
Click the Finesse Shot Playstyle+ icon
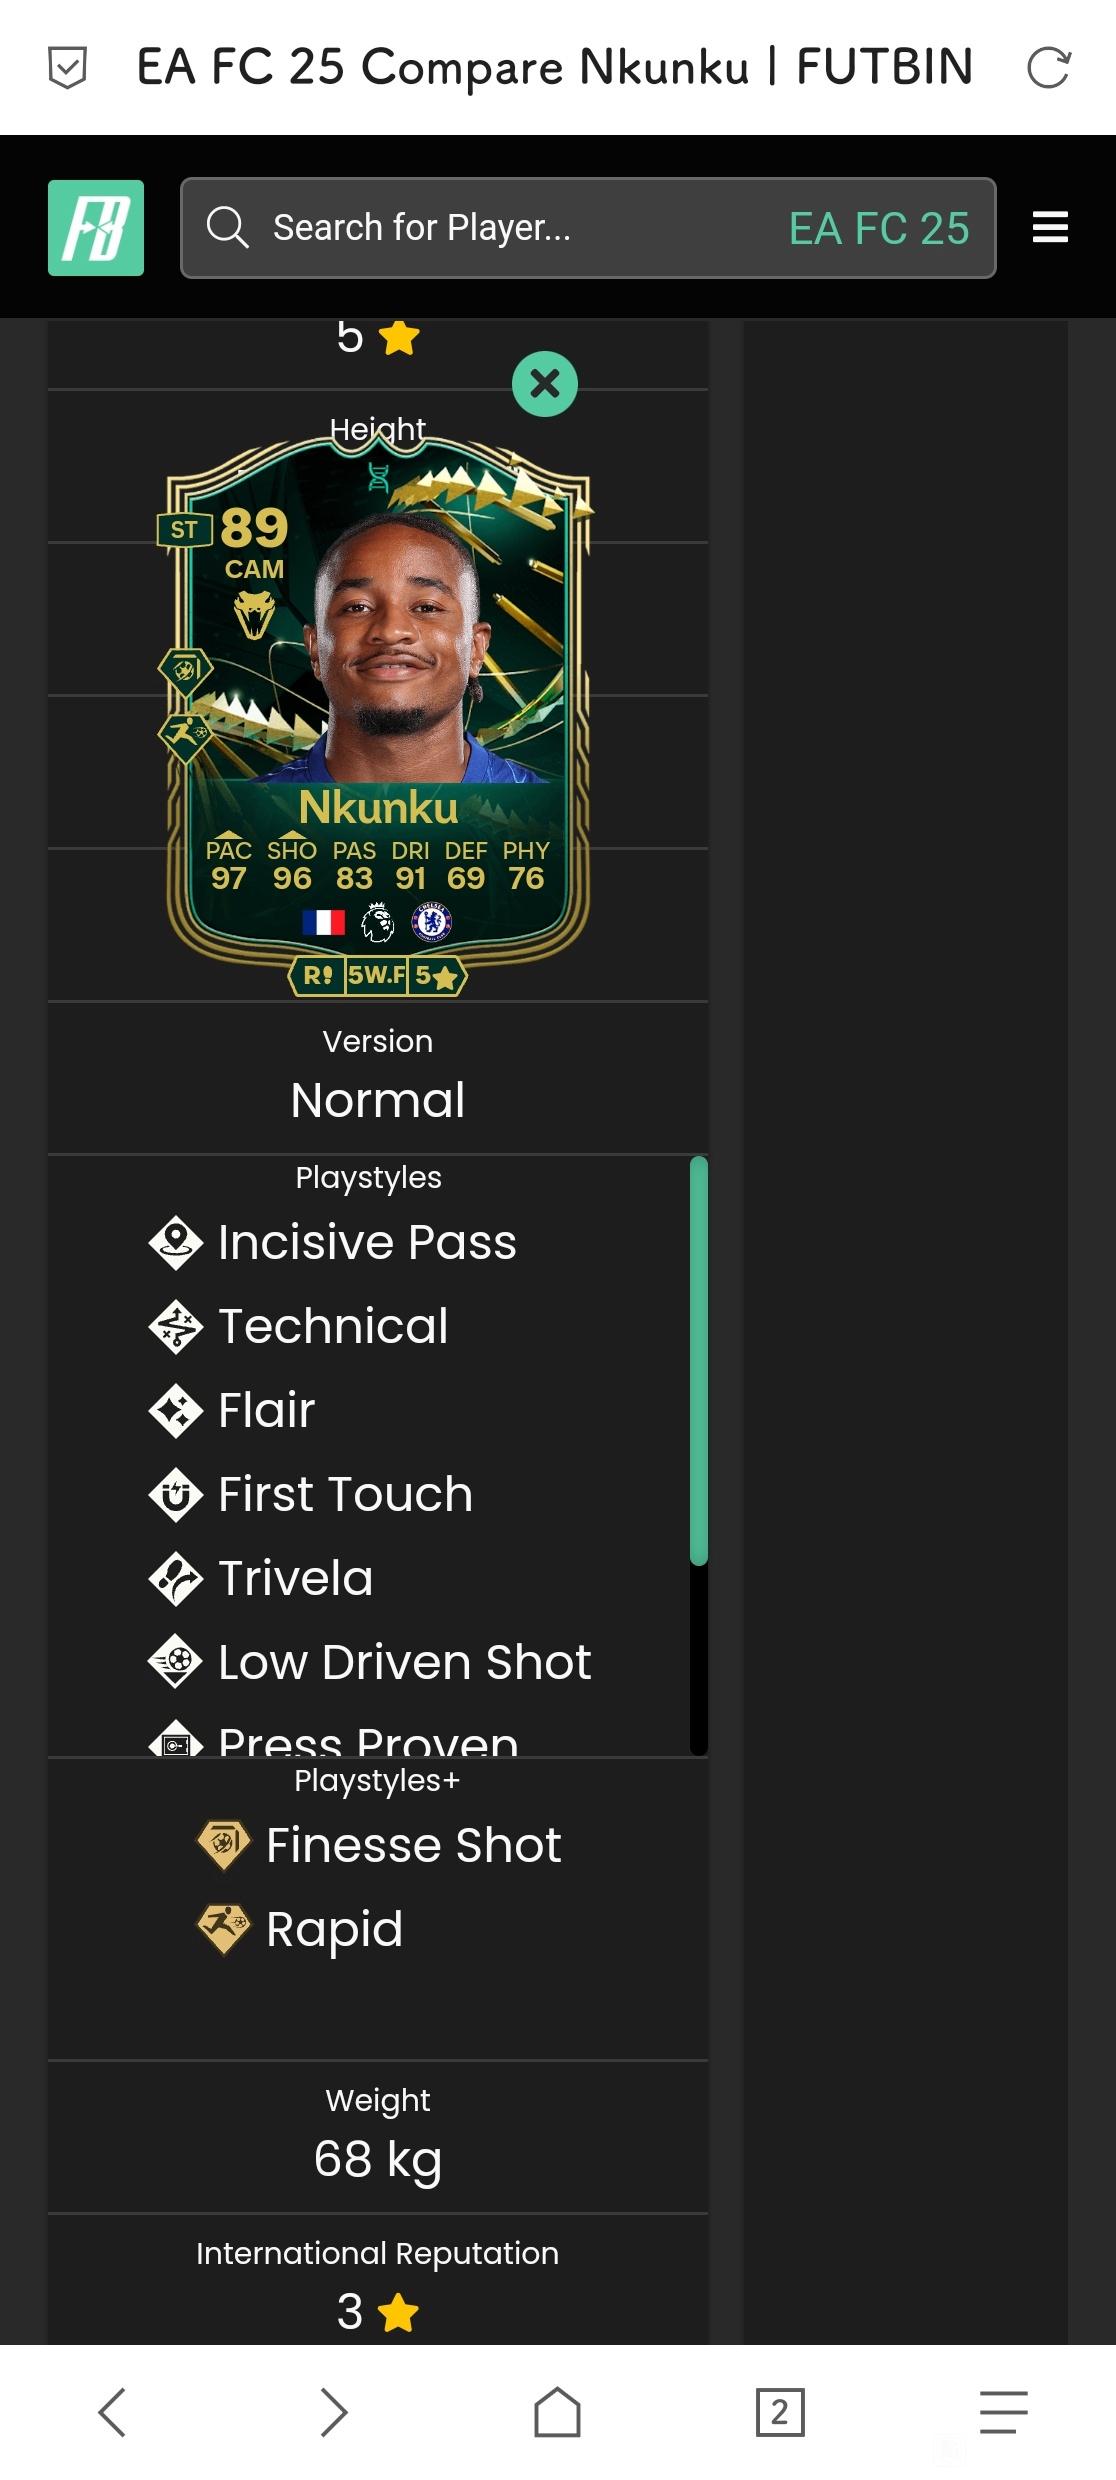pyautogui.click(x=225, y=1845)
